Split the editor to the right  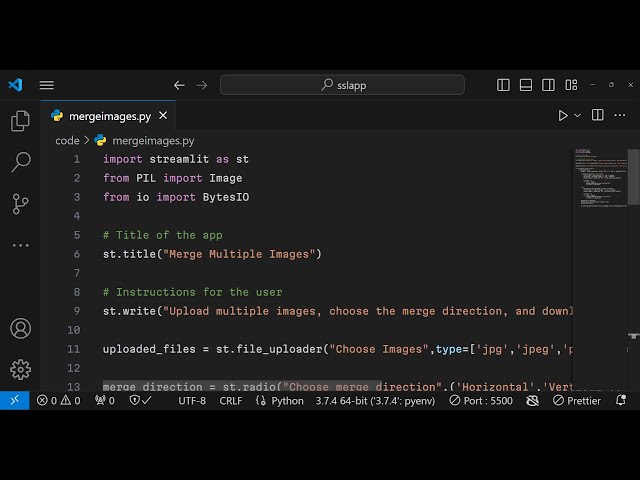598,116
